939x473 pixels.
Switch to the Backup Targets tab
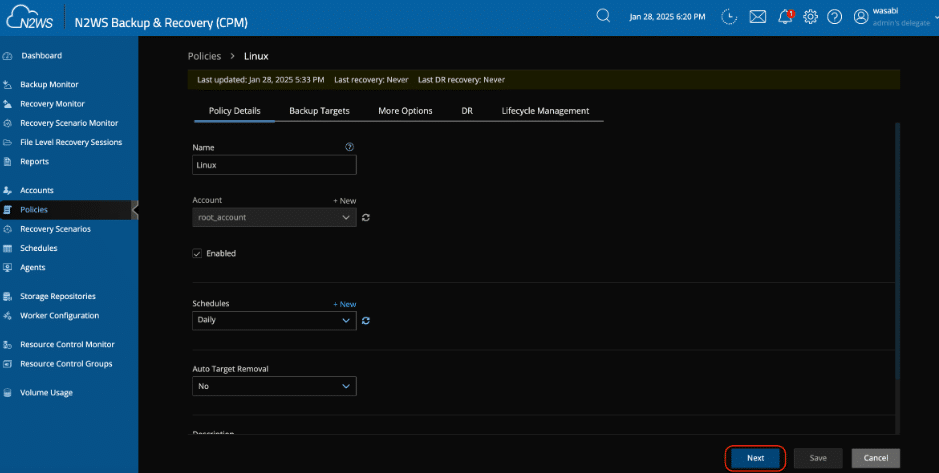tap(319, 111)
